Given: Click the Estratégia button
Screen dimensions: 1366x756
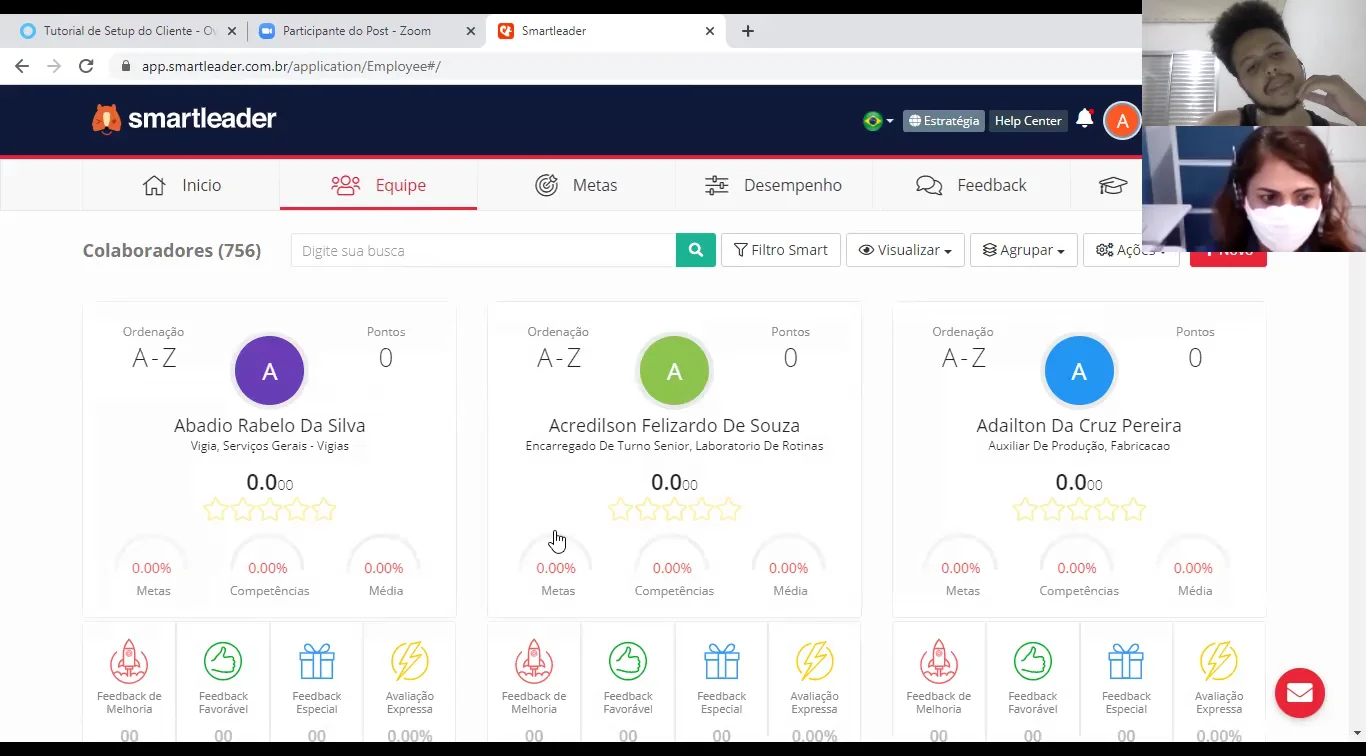Looking at the screenshot, I should click(x=944, y=121).
